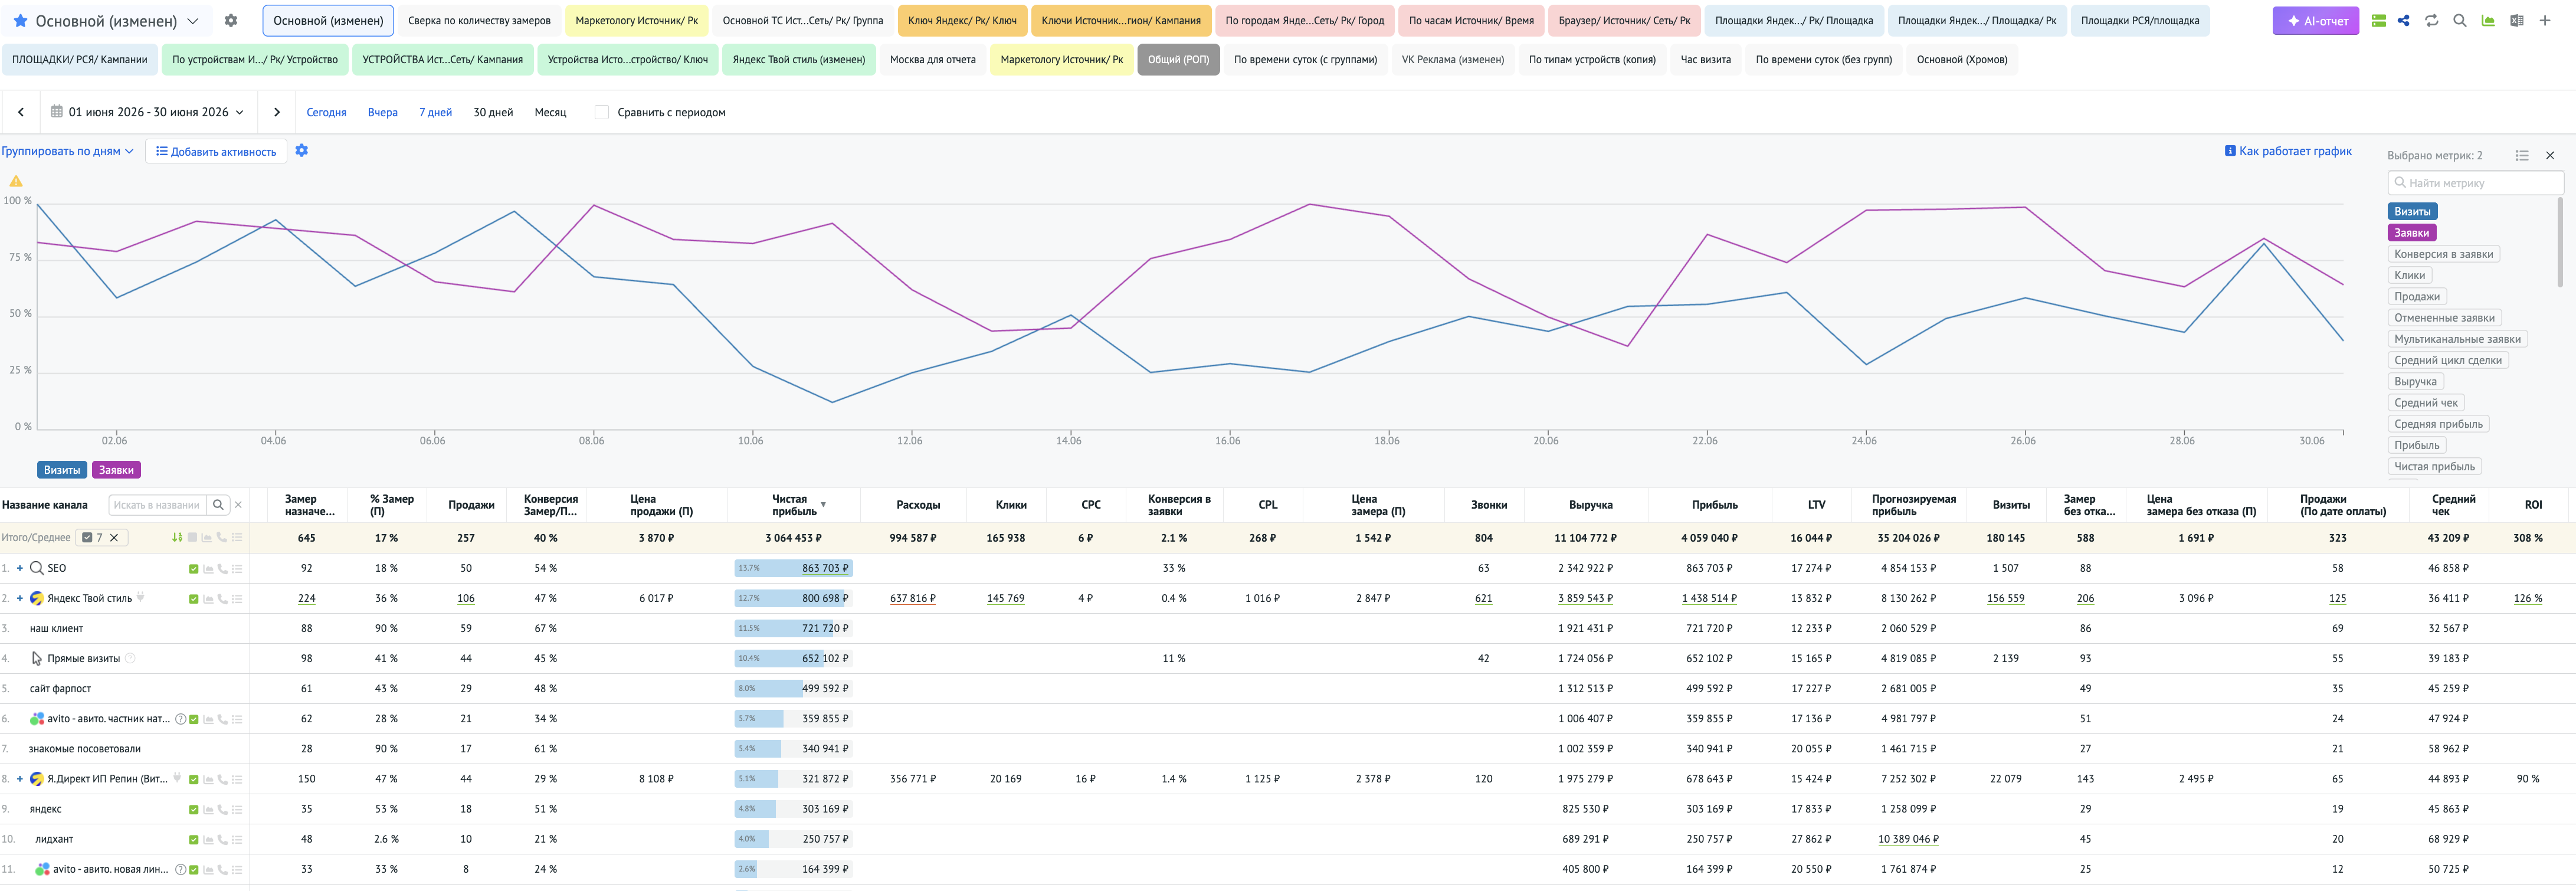Uncheck the Я.Директ ИП Репин row checkbox
This screenshot has width=2576, height=891.
tap(194, 779)
